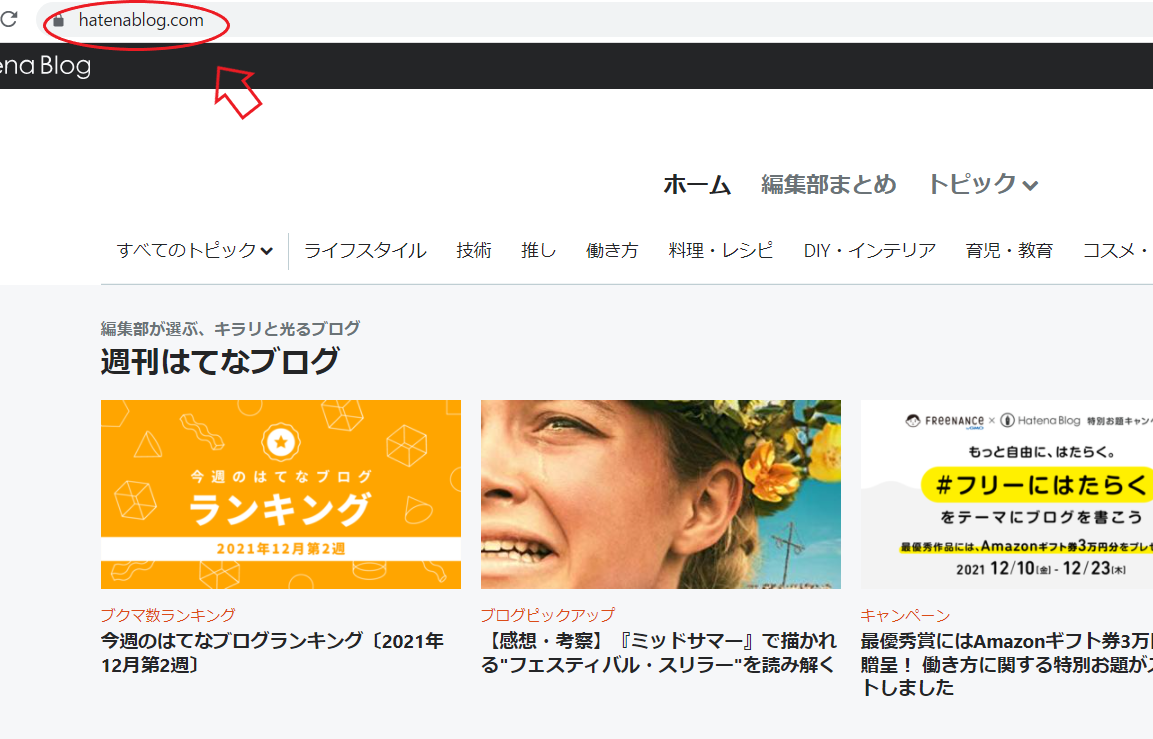Click the ブログピックアップ category label
Viewport: 1153px width, 739px height.
pyautogui.click(x=548, y=615)
